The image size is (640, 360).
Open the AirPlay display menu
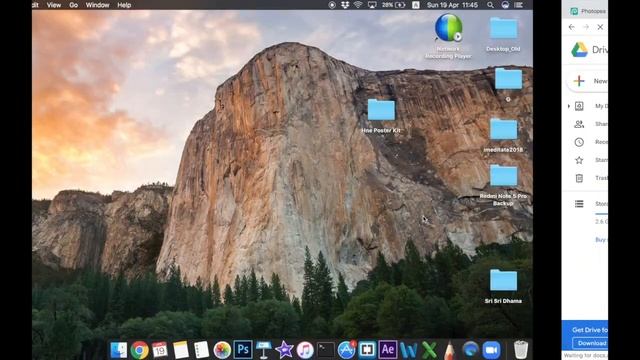pos(372,5)
